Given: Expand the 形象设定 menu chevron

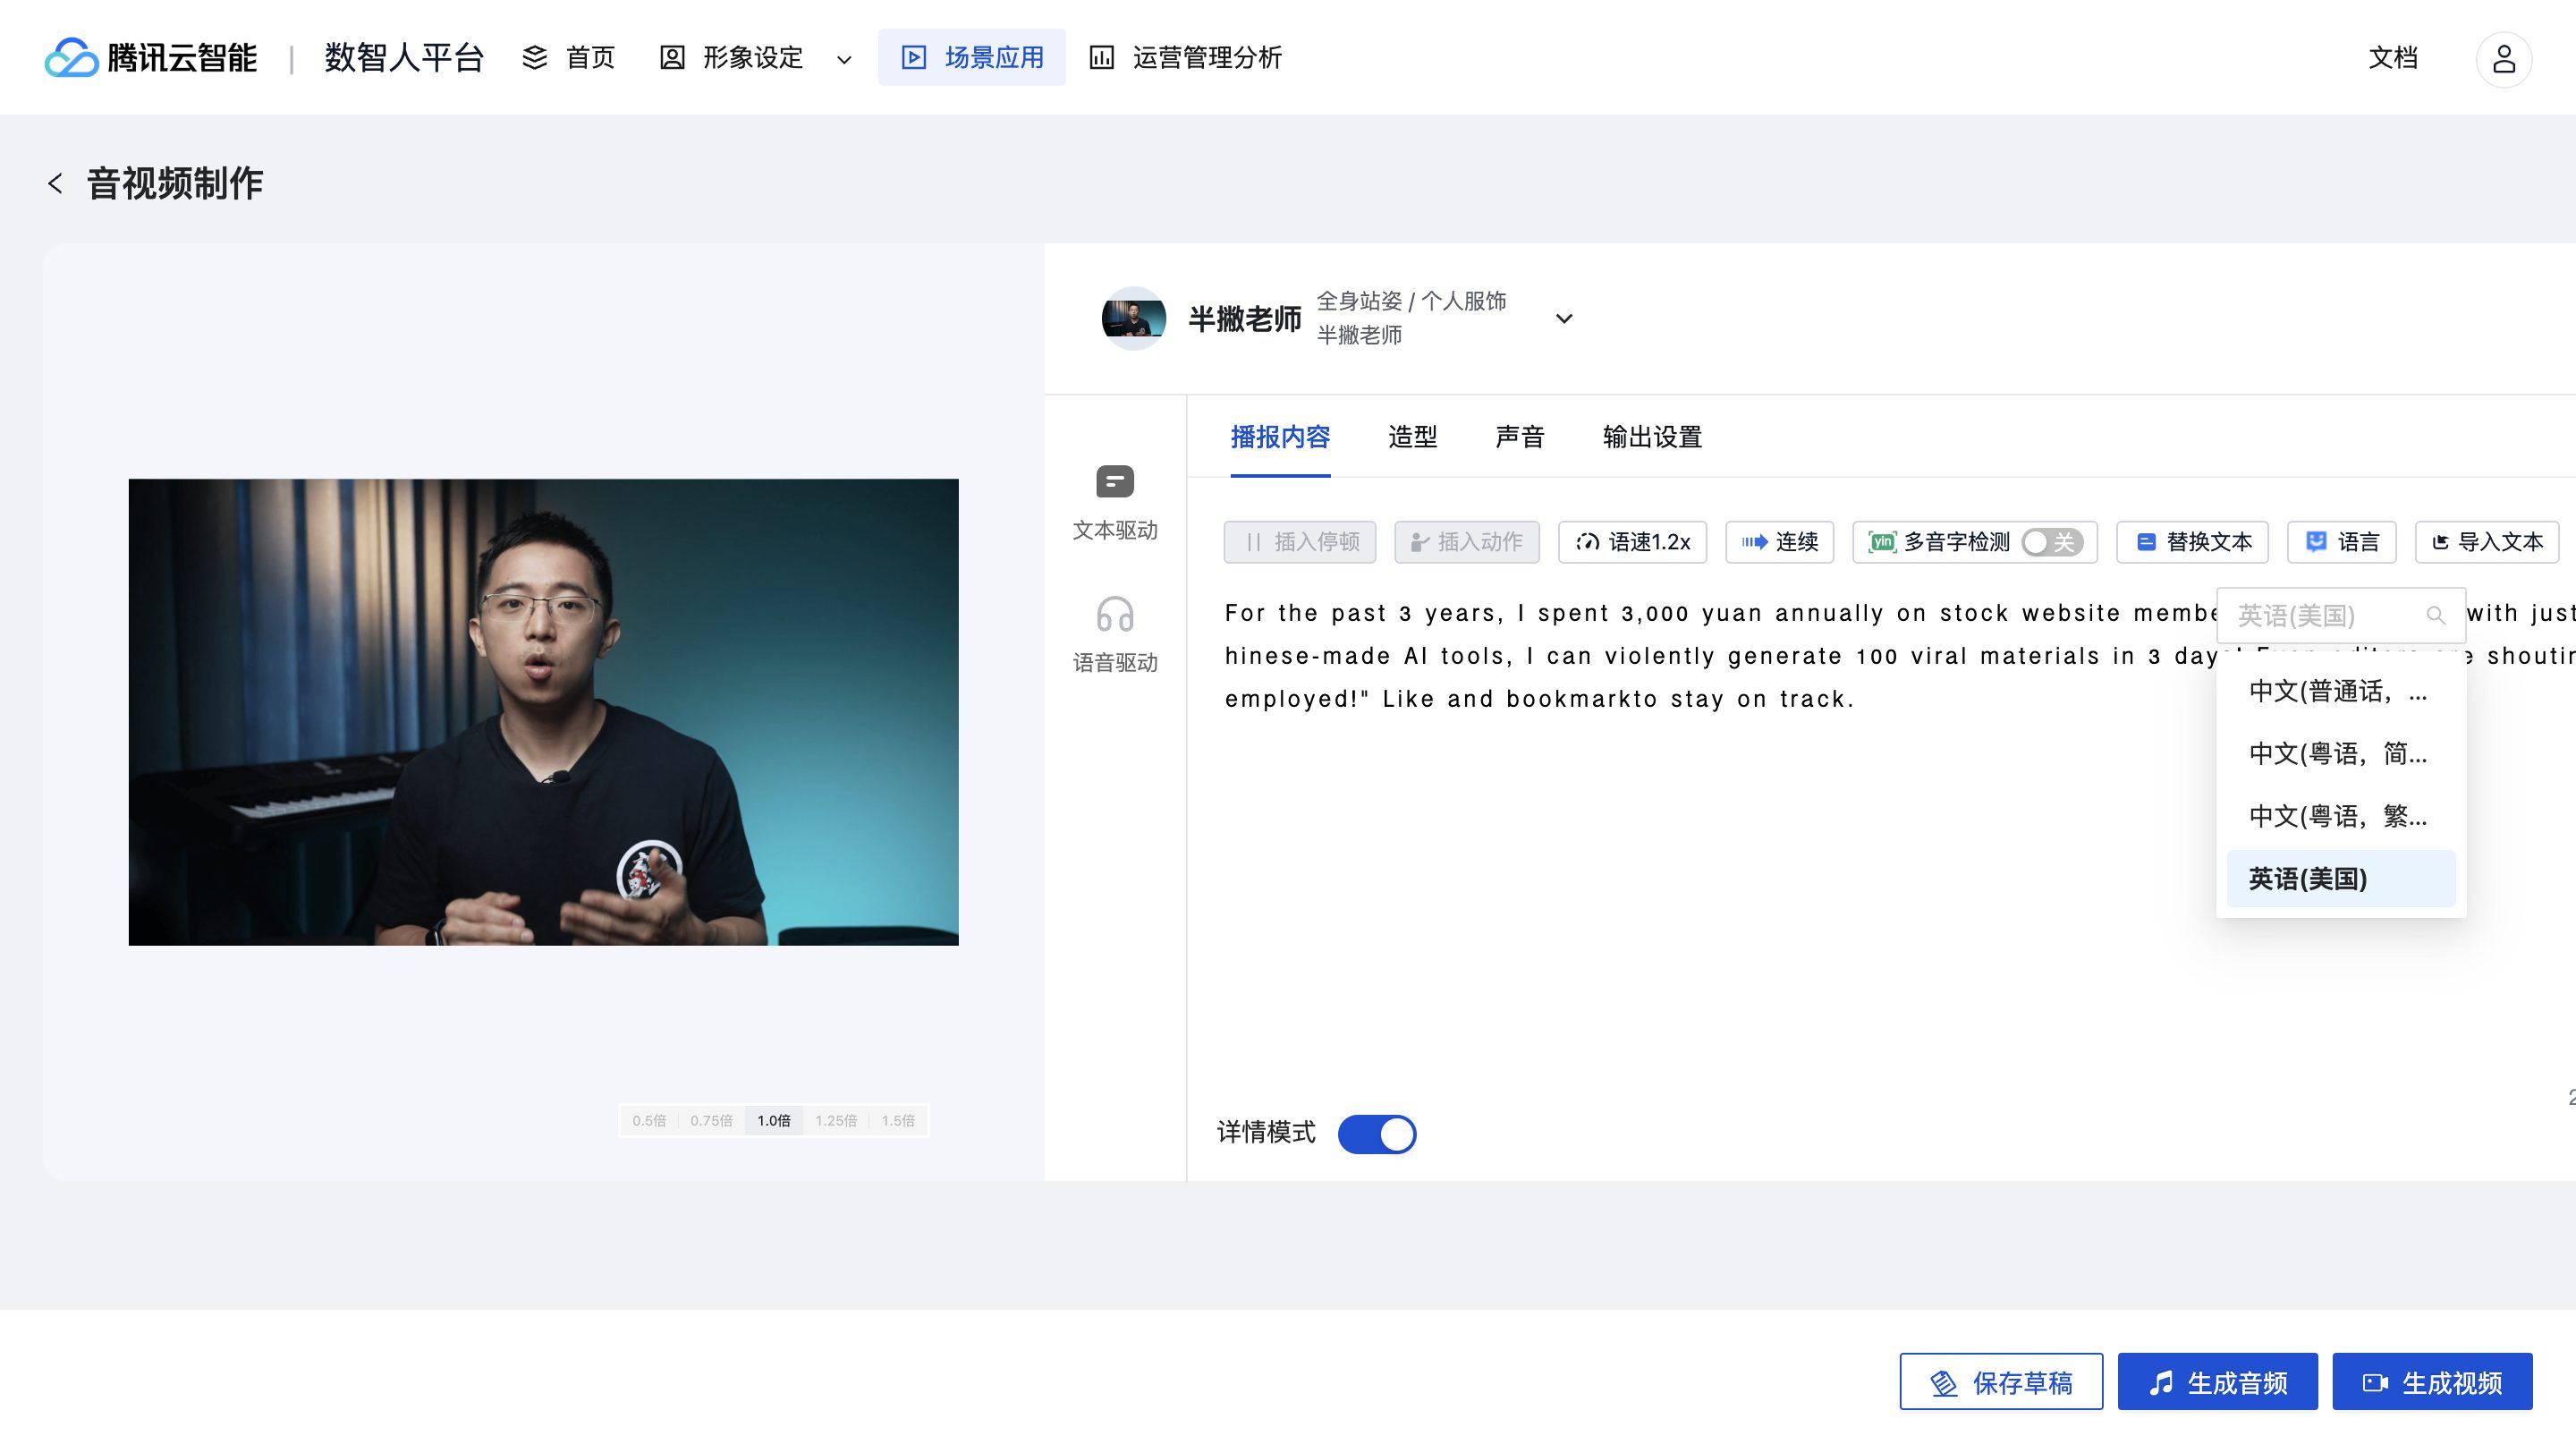Looking at the screenshot, I should (844, 59).
